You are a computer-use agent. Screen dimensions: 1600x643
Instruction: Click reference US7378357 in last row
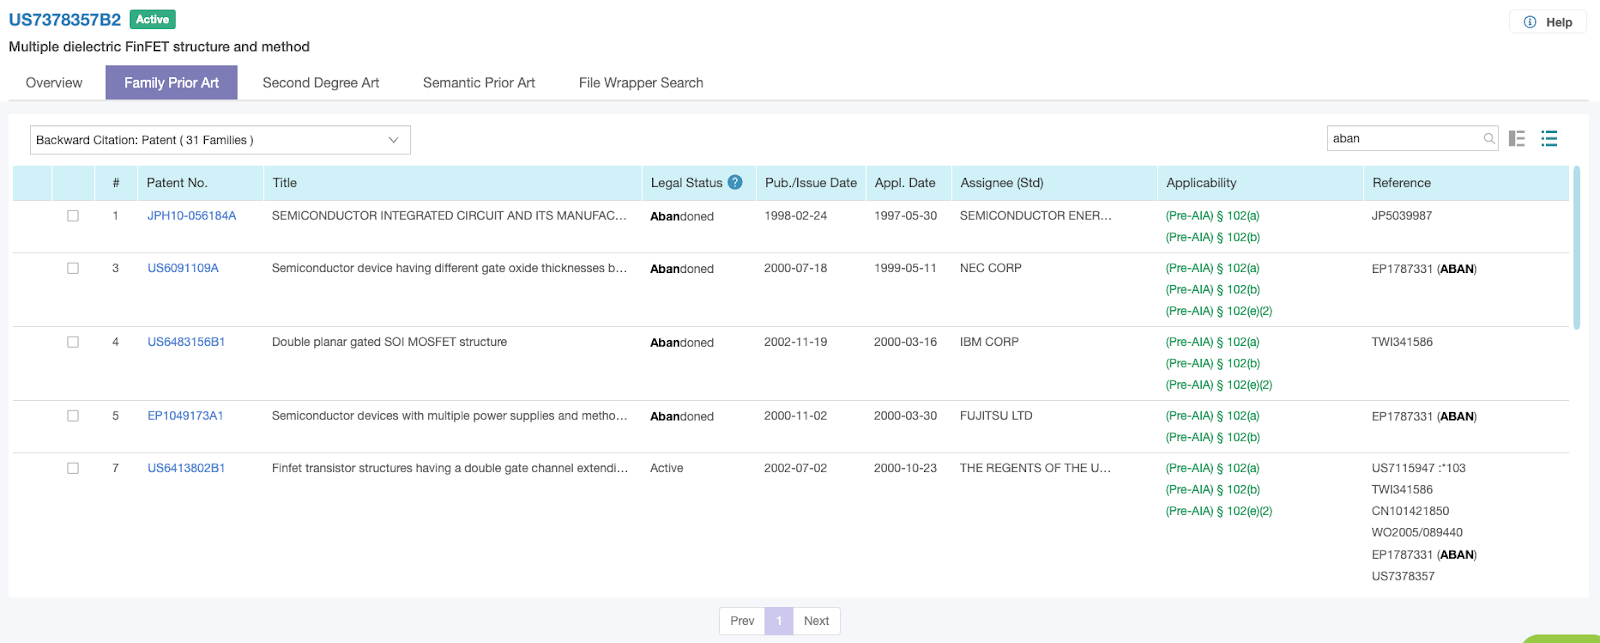coord(1403,576)
